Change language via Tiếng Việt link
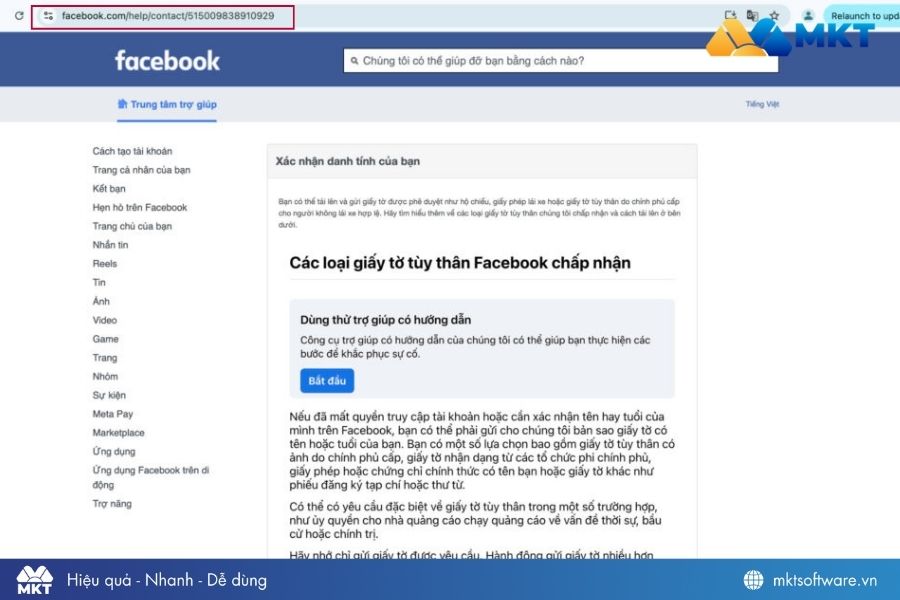Viewport: 900px width, 600px height. (x=762, y=104)
